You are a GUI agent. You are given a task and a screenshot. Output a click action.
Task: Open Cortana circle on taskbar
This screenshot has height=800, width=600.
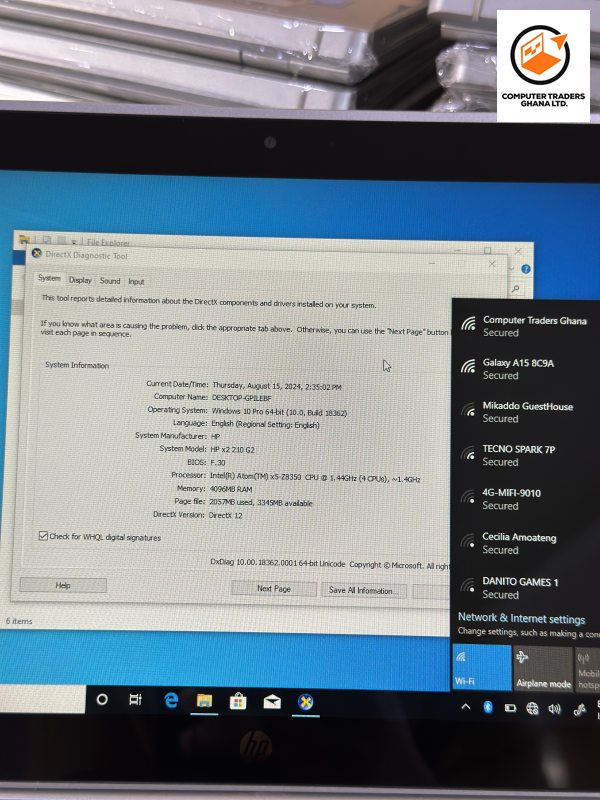click(102, 699)
